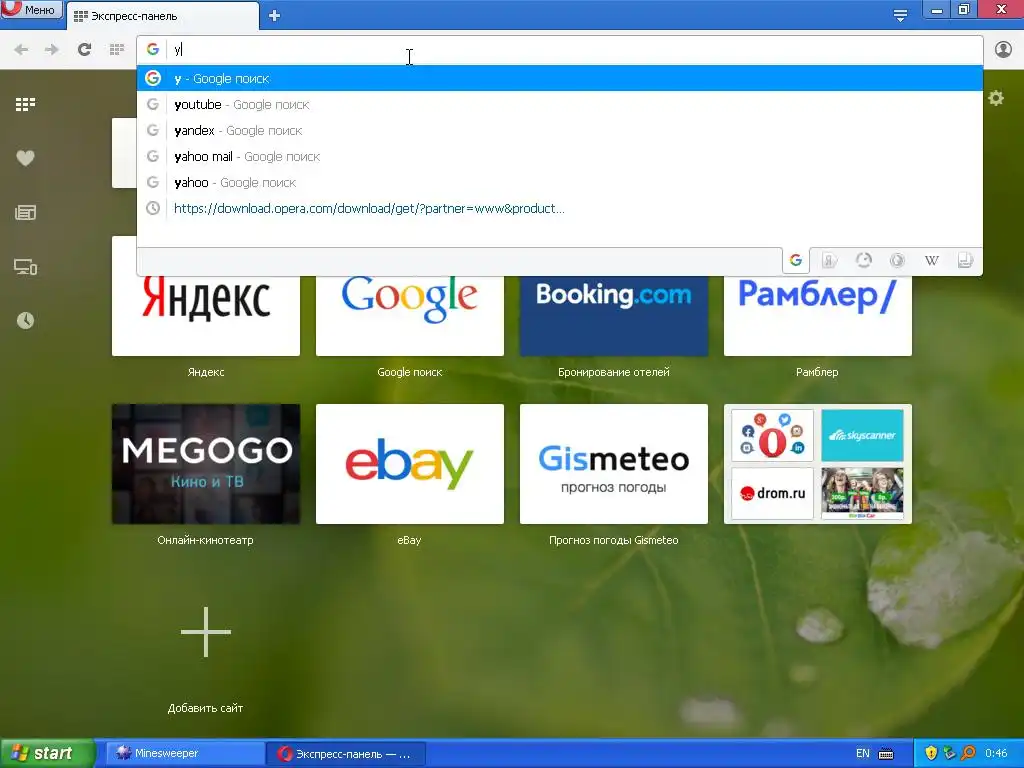Open the drom.ru tile in folder
The image size is (1024, 768).
tap(772, 493)
